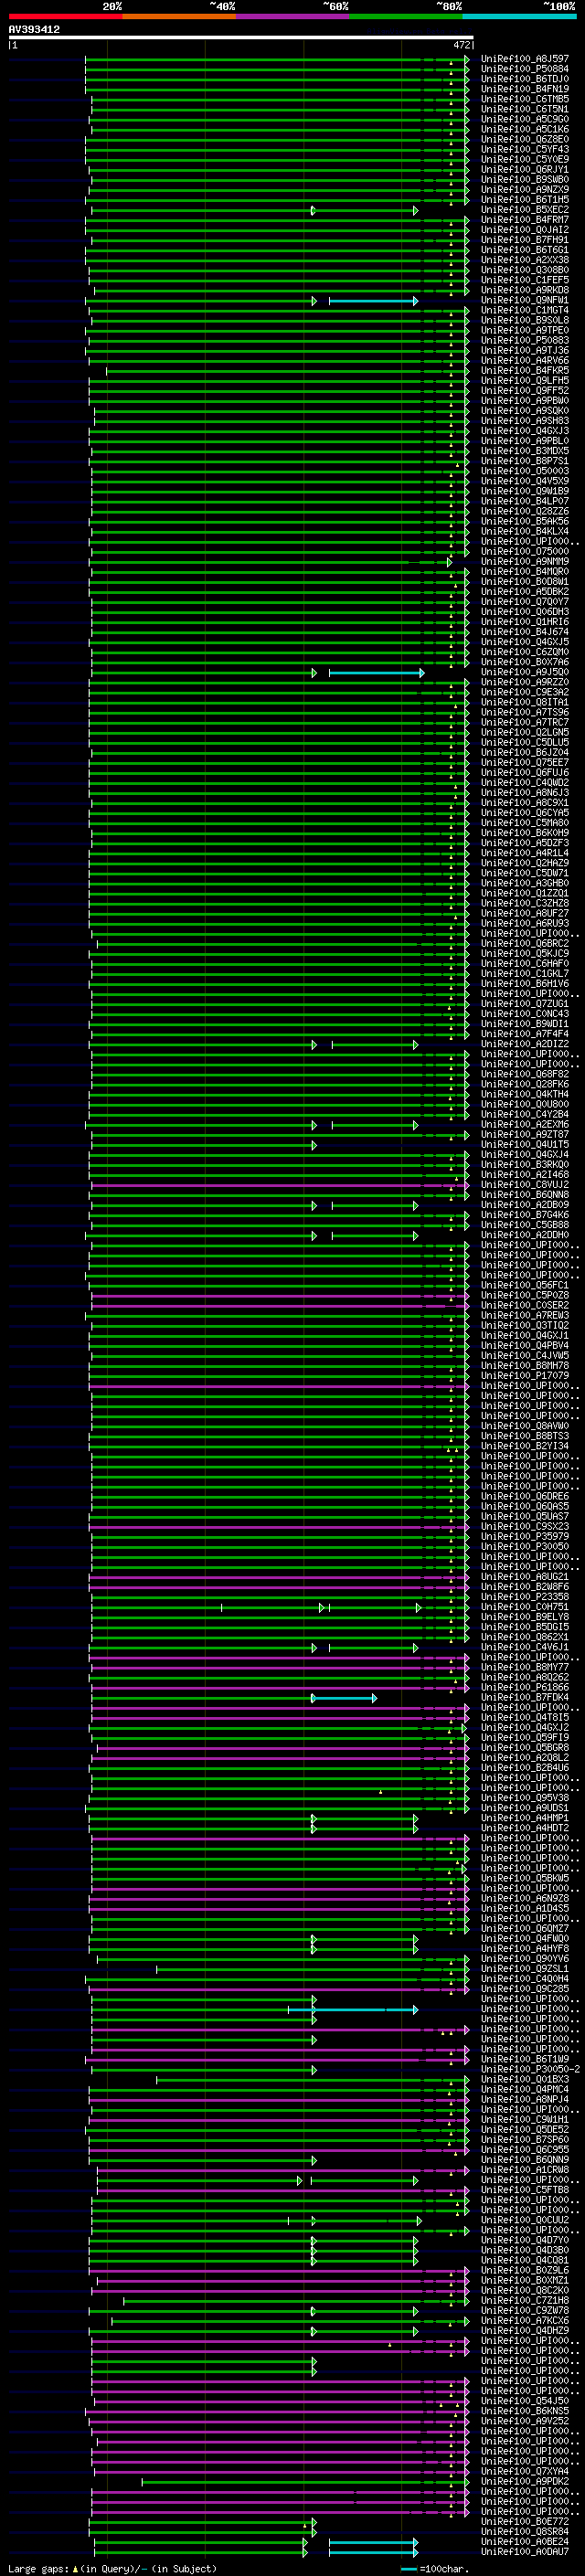585x2576 pixels.
Task: Click hit label UniRef100_A2DIZ2
Action: point(524,1044)
